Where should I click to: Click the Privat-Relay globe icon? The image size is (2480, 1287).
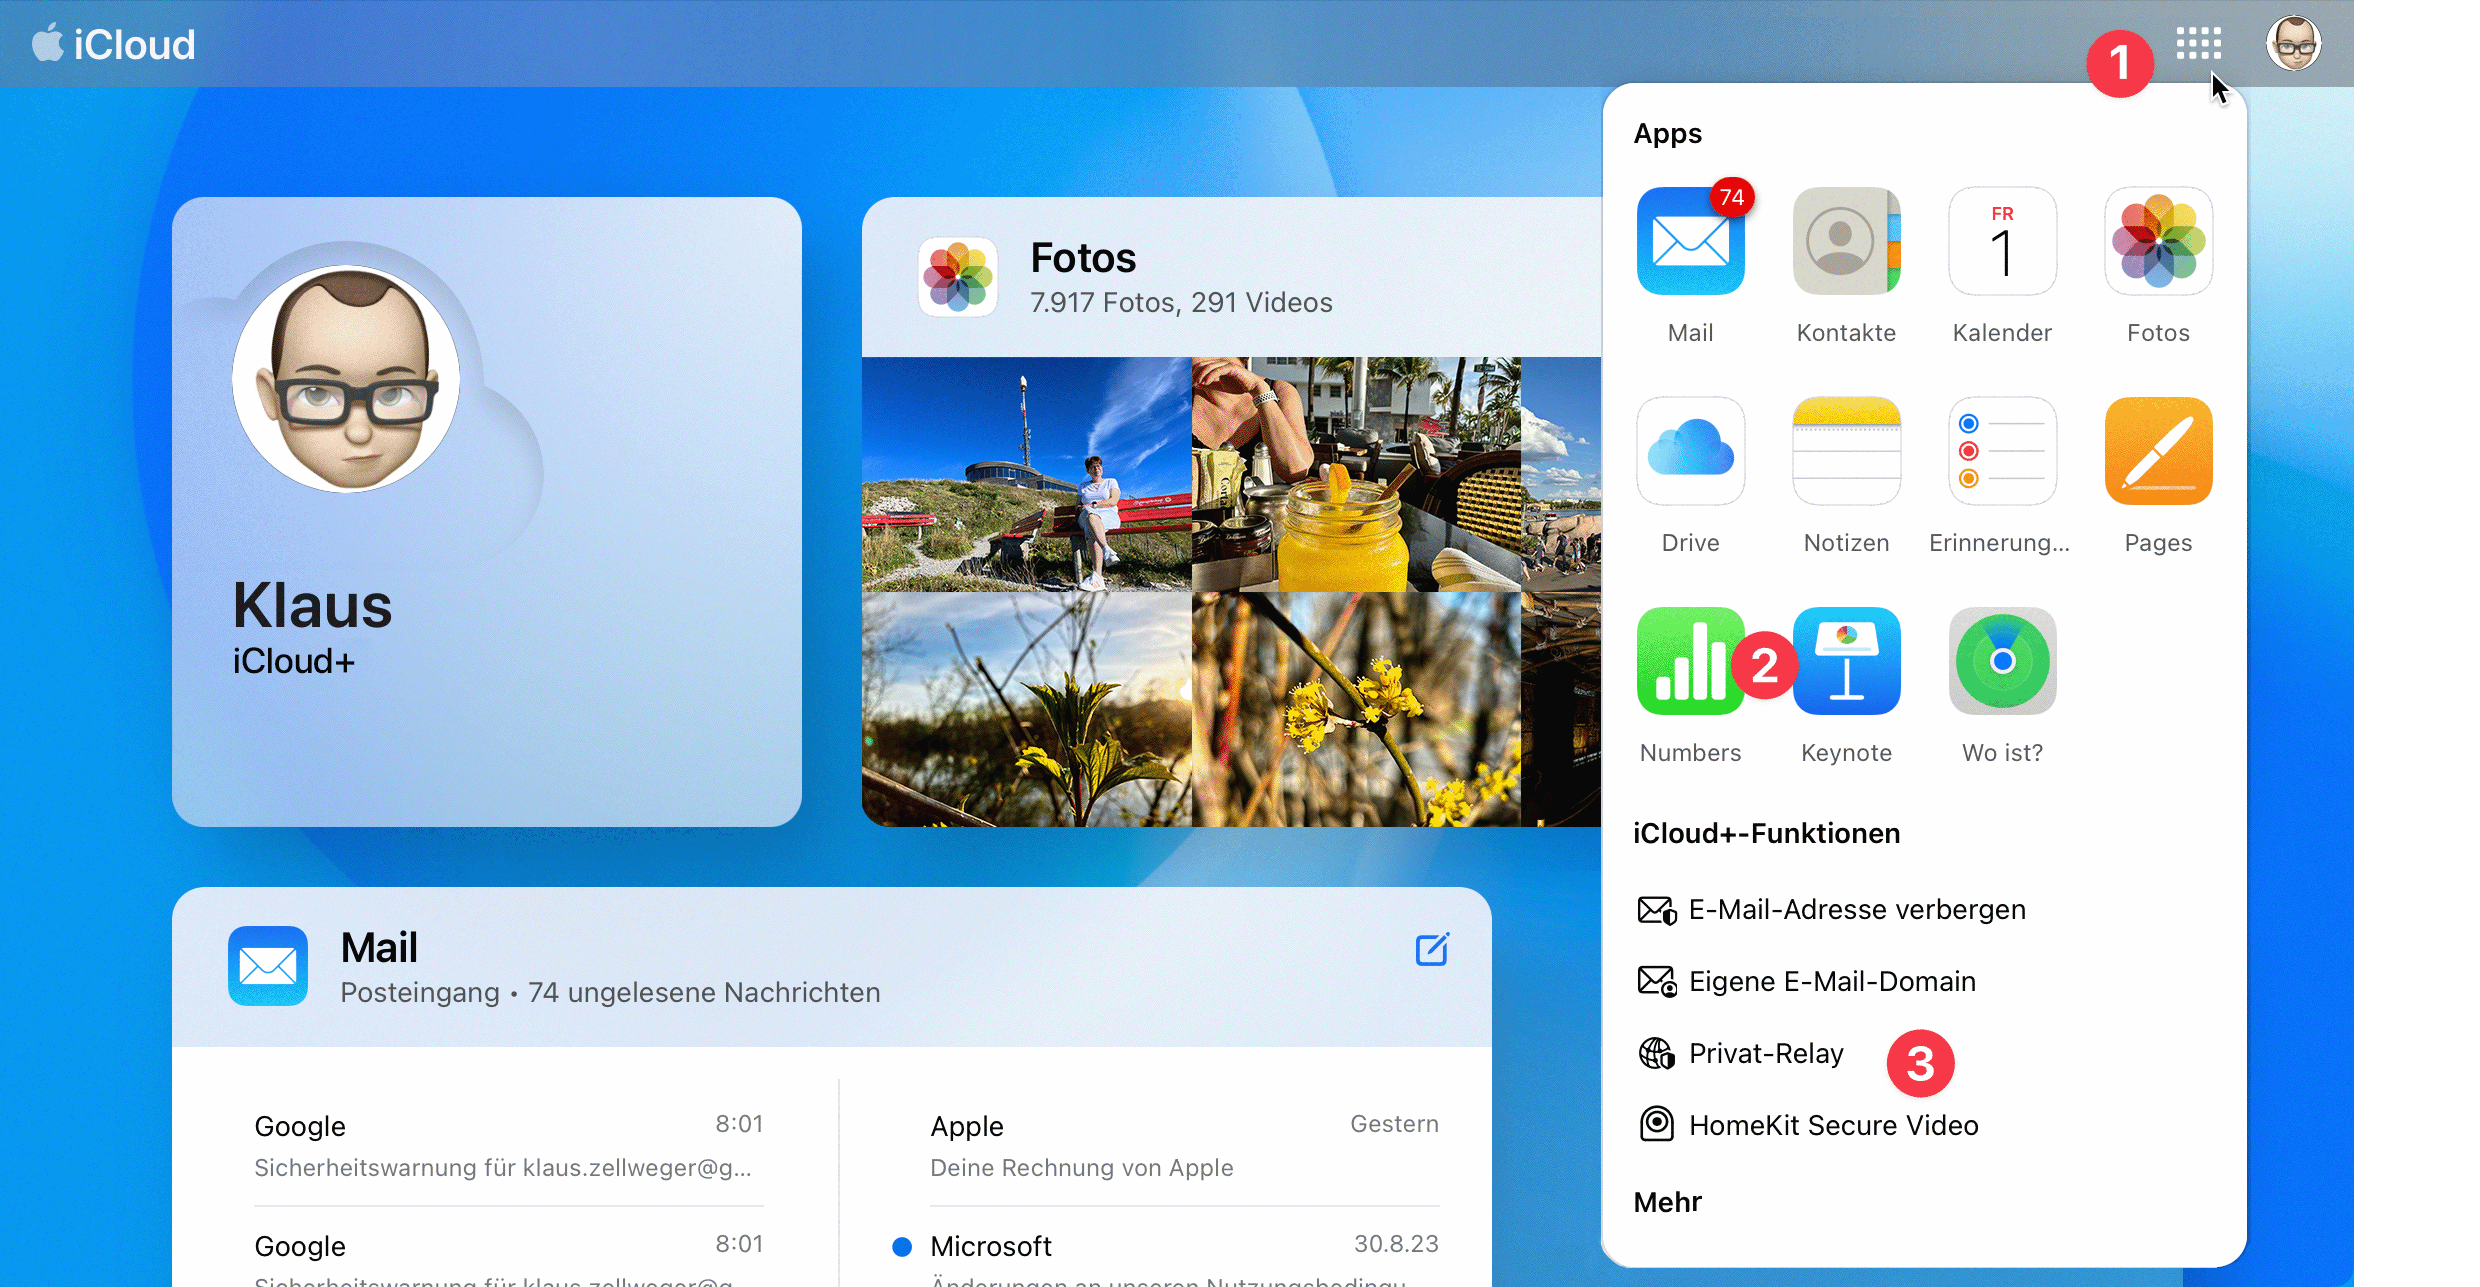[x=1656, y=1053]
